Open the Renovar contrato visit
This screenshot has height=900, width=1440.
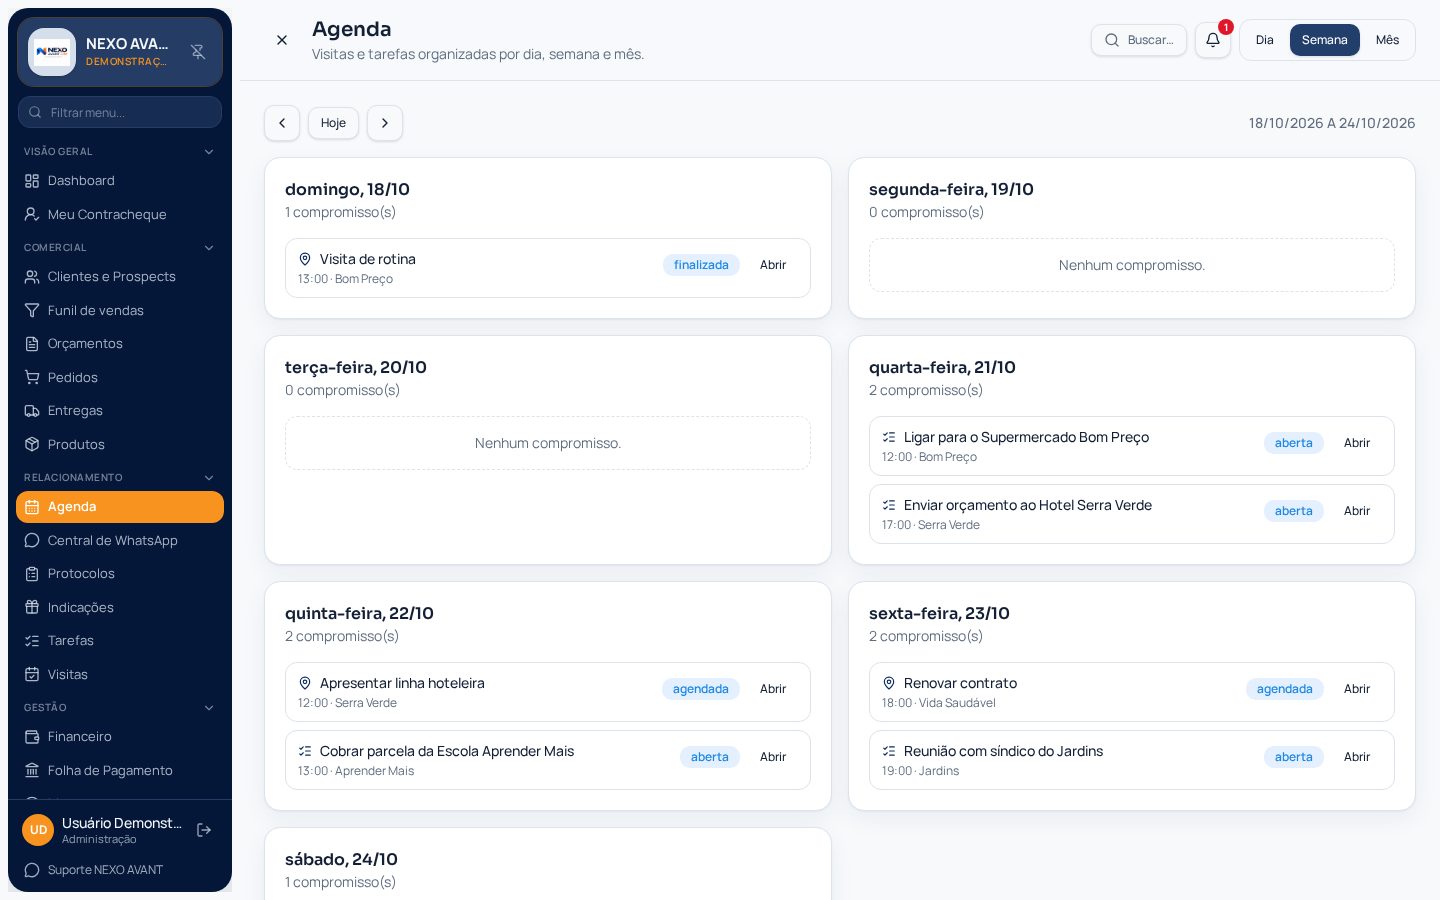(1357, 689)
